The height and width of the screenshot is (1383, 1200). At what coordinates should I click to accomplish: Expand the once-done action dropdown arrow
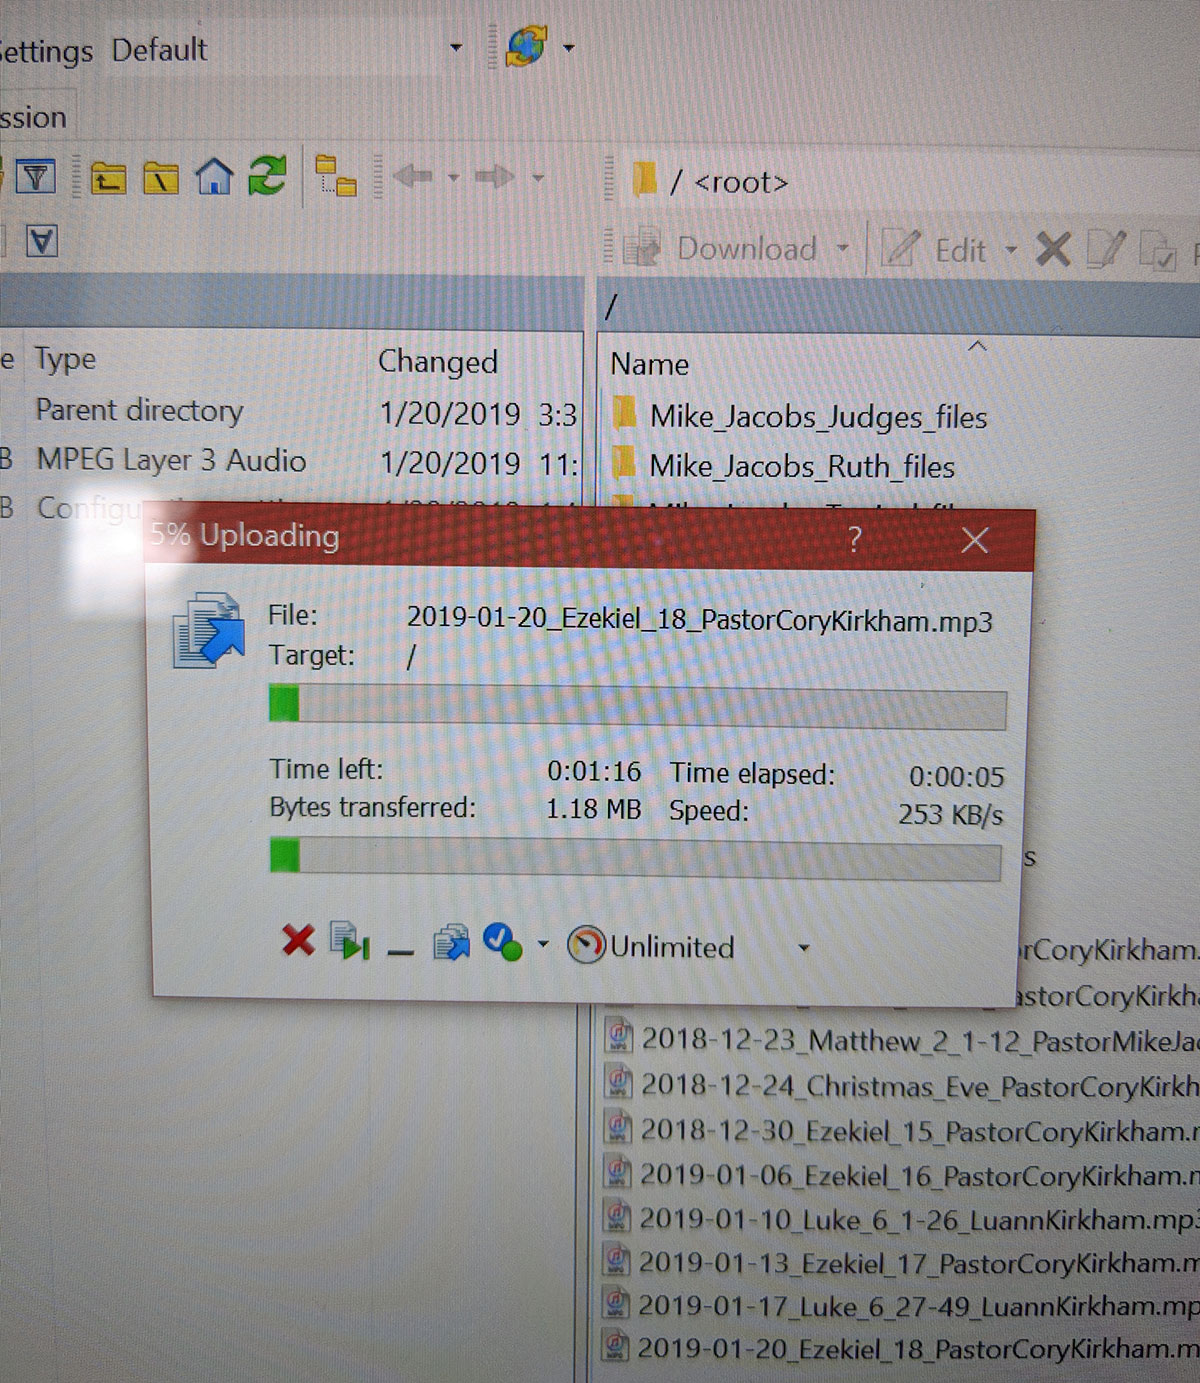click(x=543, y=944)
